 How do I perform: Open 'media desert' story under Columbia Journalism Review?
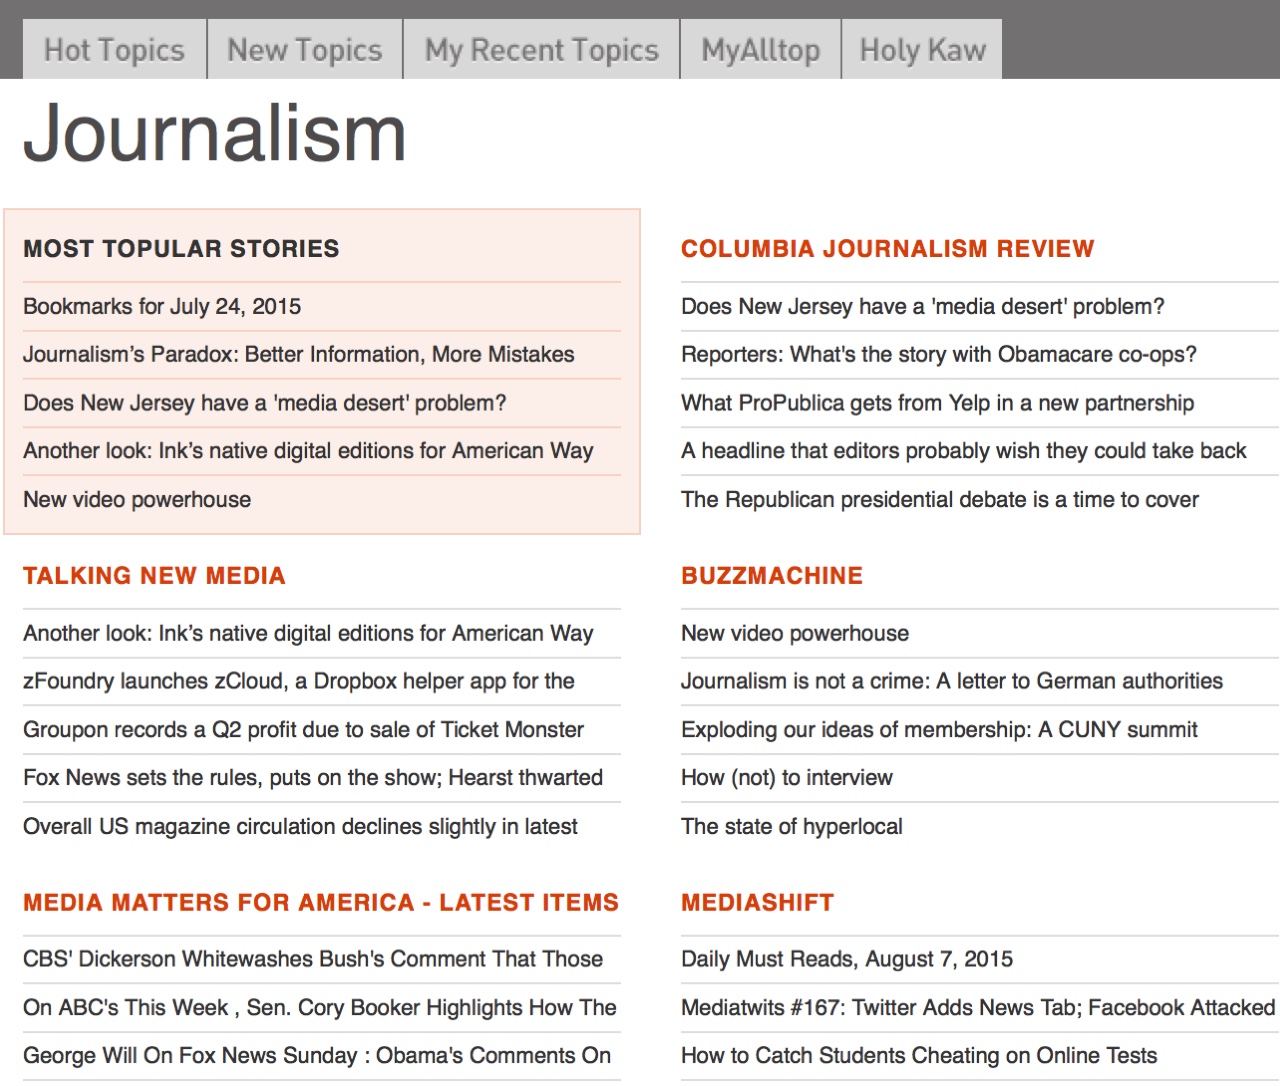923,307
